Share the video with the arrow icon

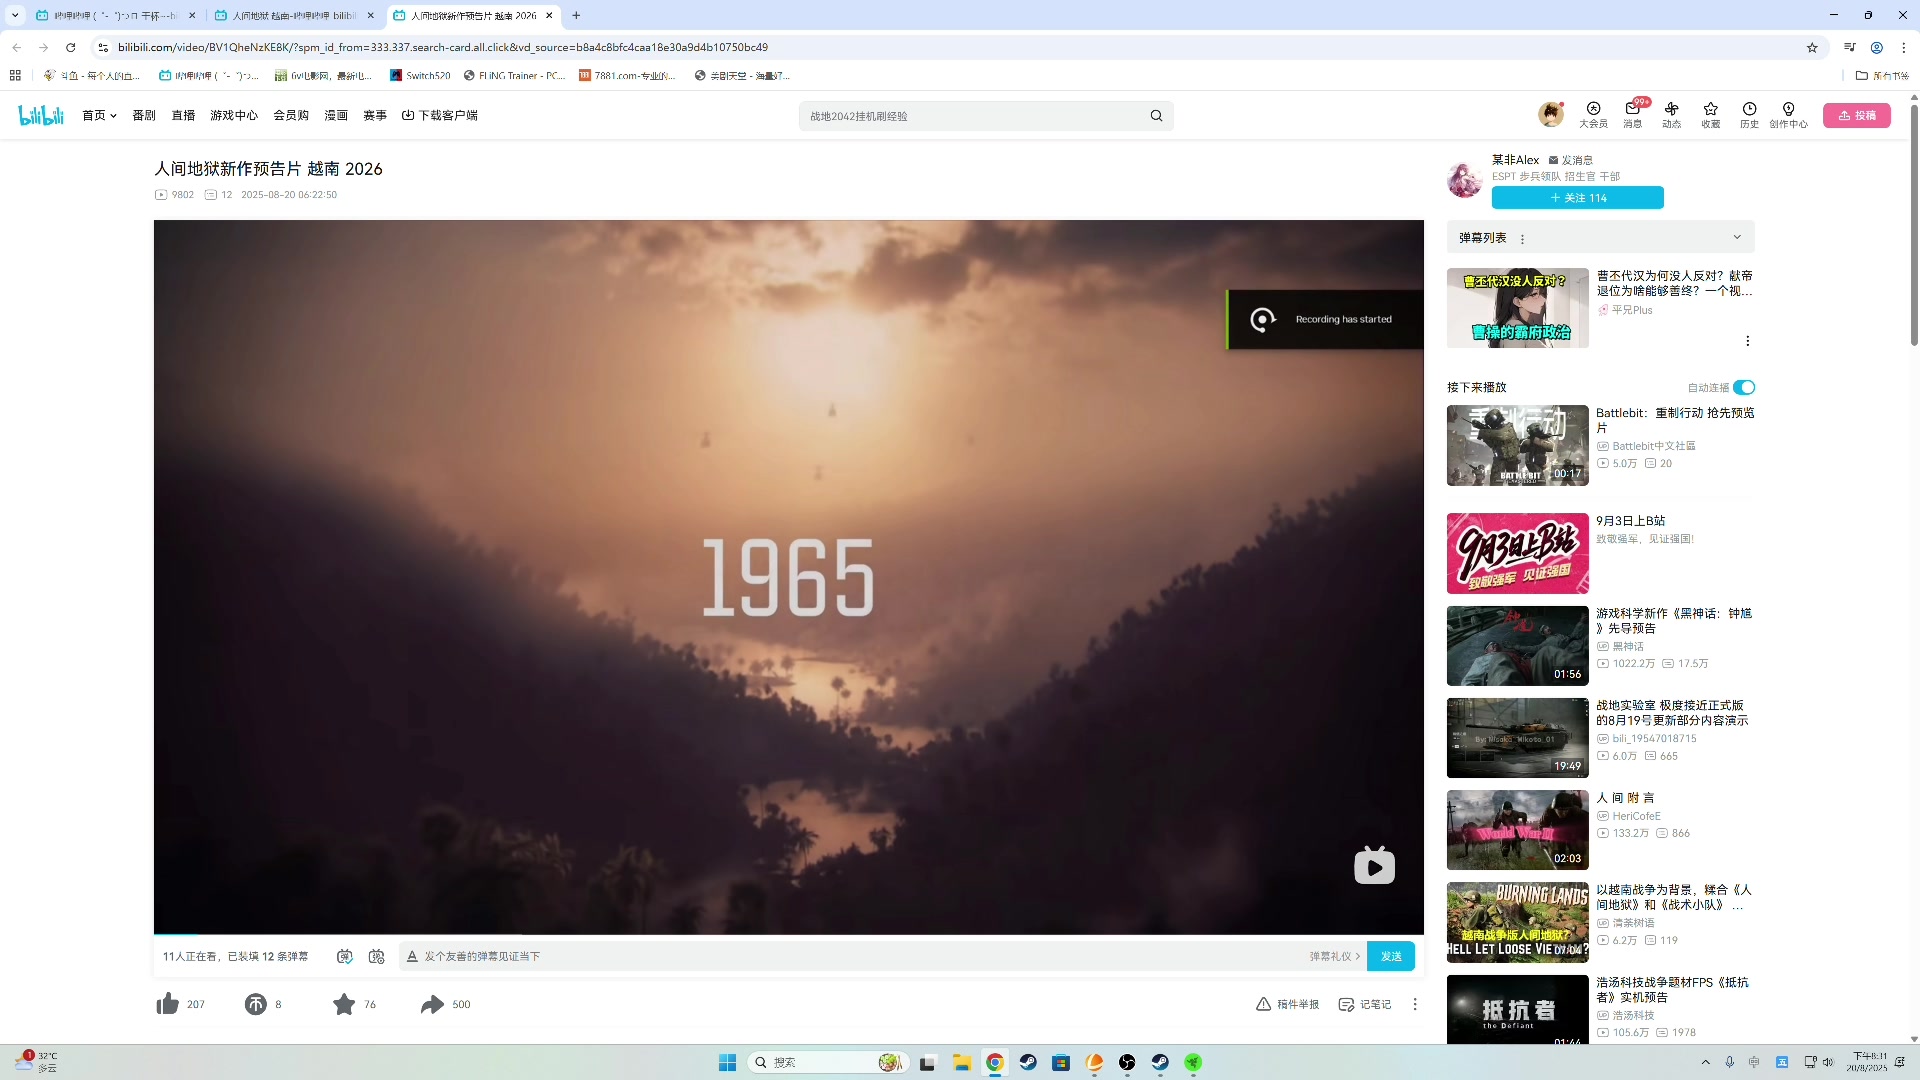click(x=432, y=1004)
